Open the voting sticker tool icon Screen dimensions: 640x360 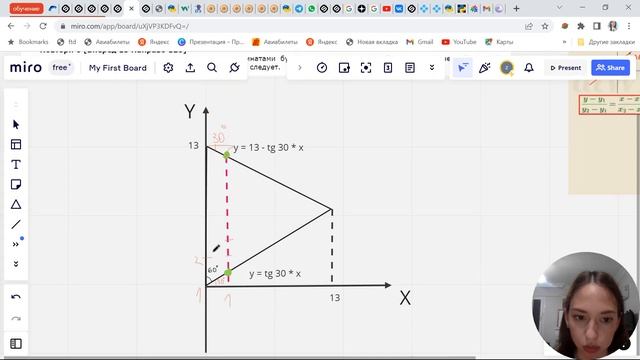tap(344, 68)
